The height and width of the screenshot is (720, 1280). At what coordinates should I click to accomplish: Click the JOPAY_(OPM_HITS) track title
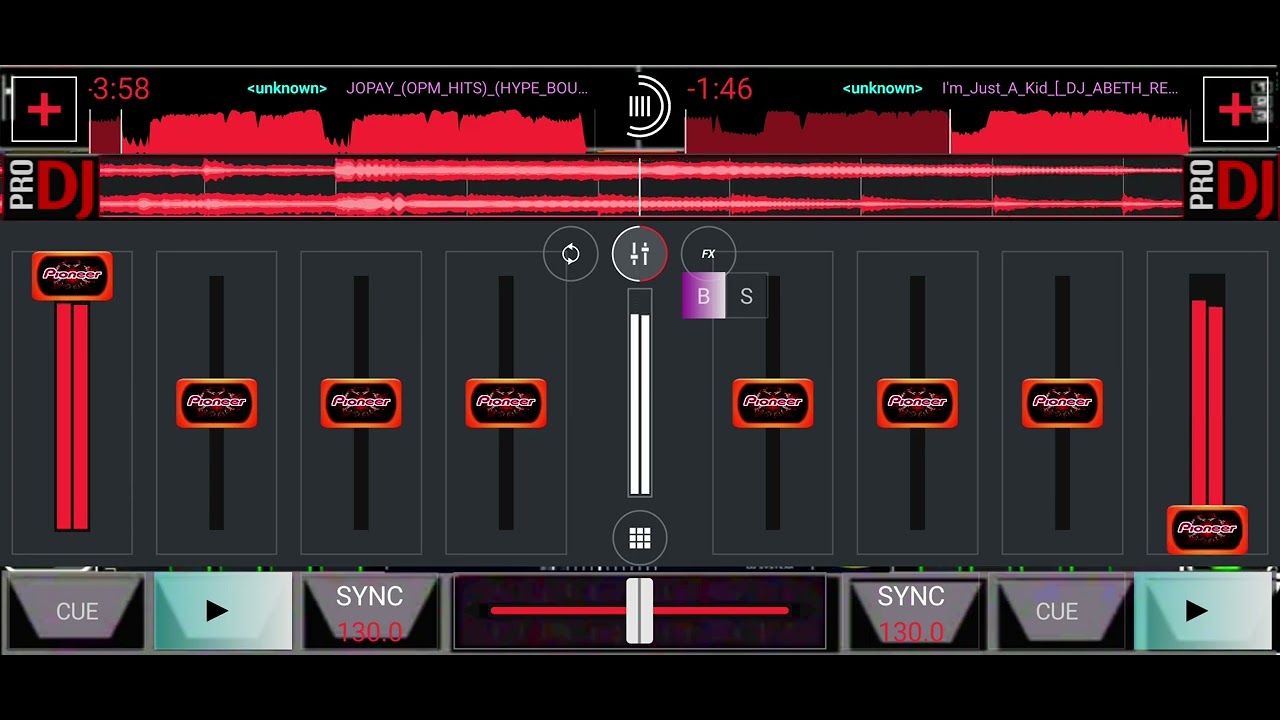click(467, 88)
